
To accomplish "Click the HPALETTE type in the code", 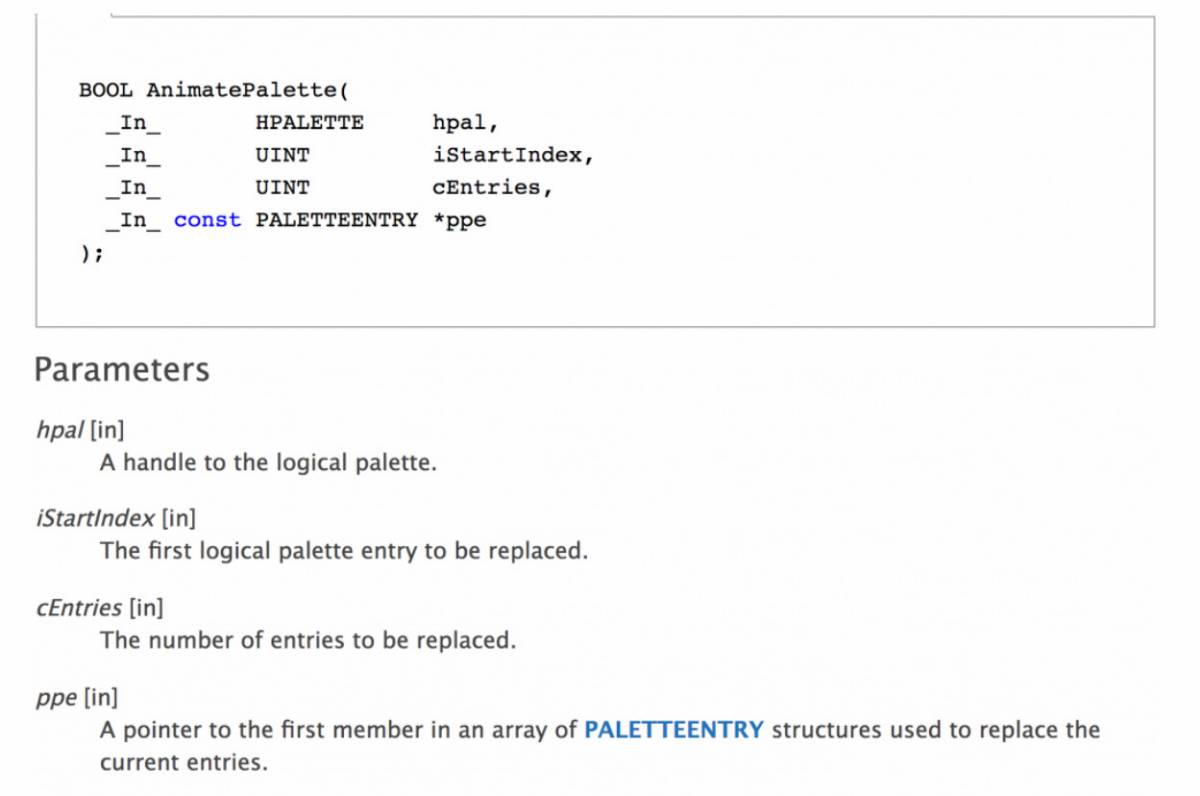I will pos(309,123).
